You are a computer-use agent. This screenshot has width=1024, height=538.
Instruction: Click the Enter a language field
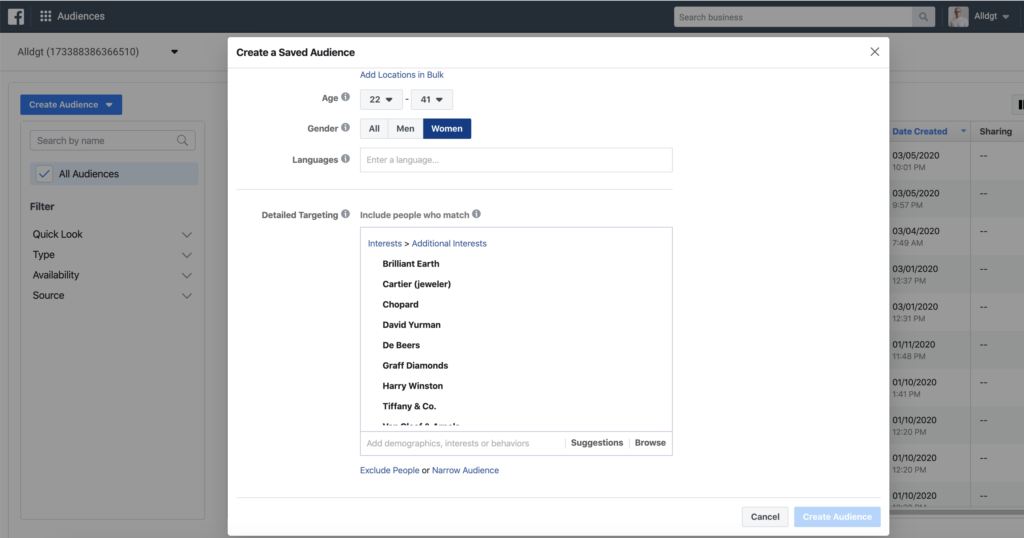click(516, 160)
